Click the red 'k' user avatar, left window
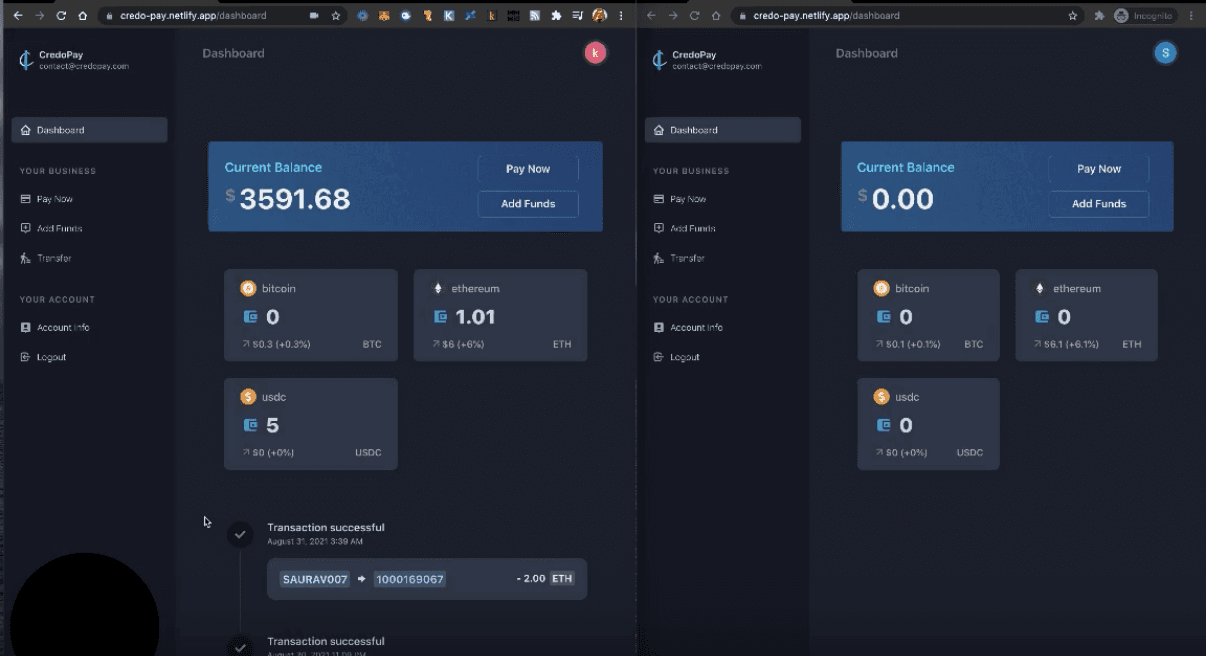1206x656 pixels. click(x=596, y=53)
